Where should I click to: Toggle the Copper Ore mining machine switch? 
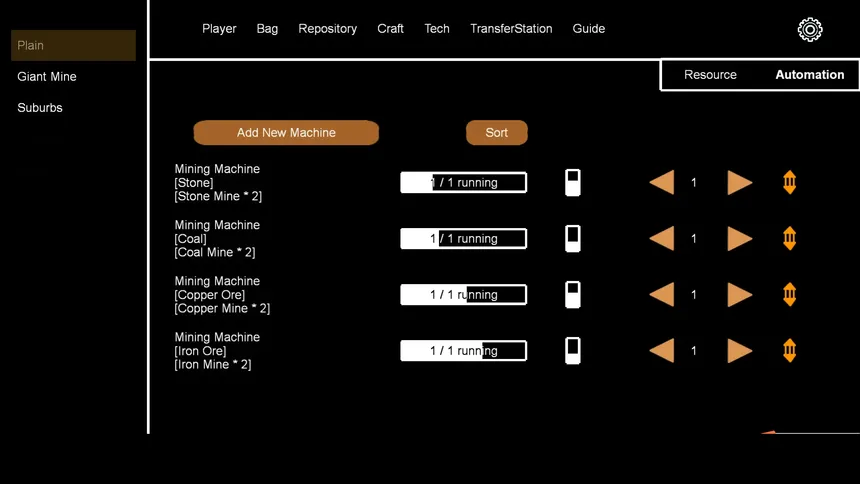pos(573,295)
